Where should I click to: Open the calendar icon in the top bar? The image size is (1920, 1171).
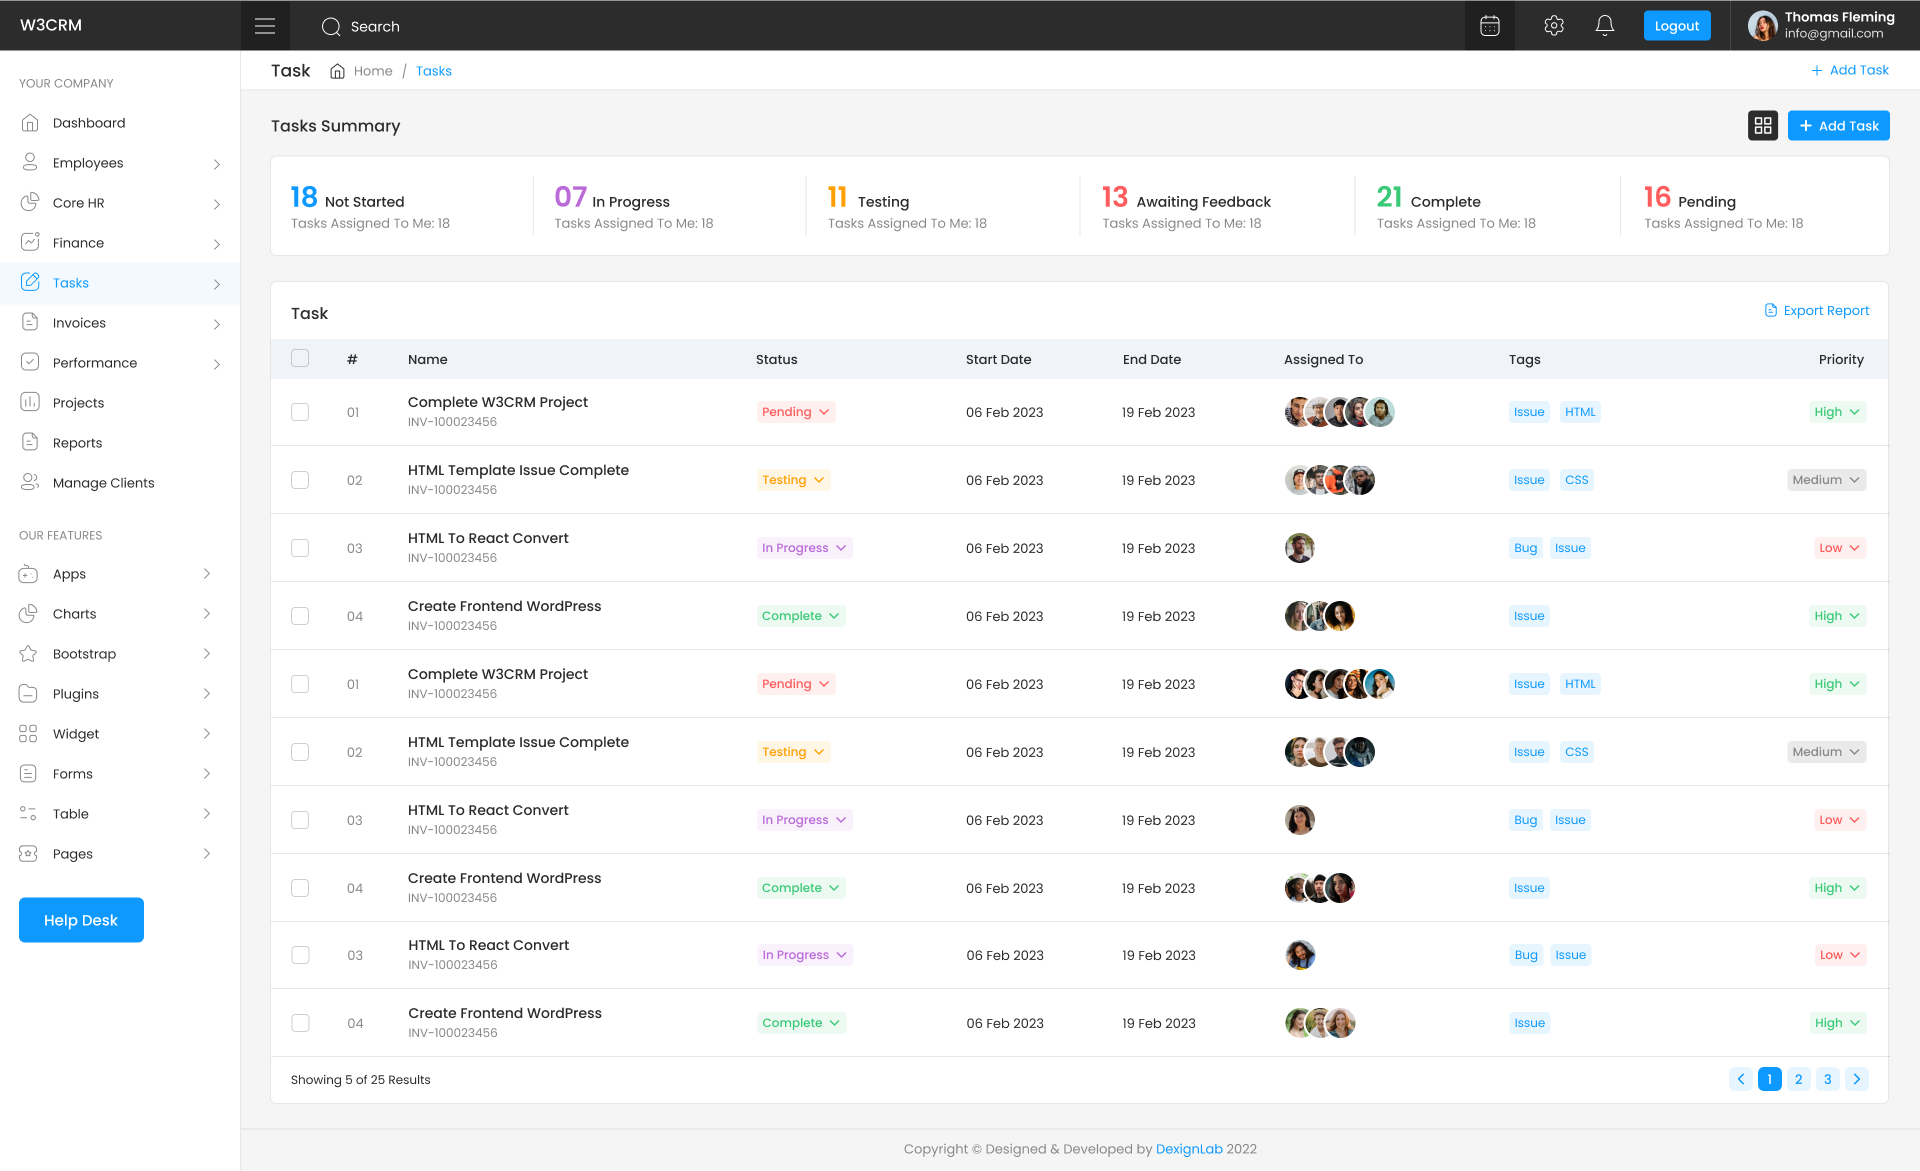(x=1489, y=25)
